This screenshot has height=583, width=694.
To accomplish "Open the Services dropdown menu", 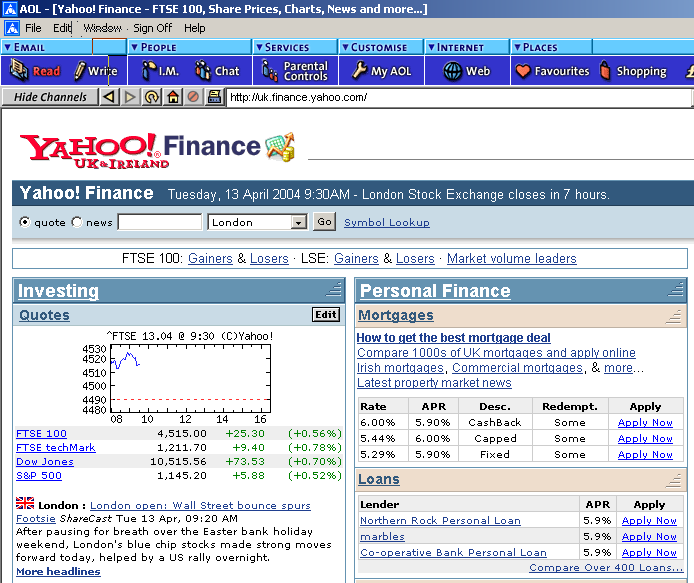I will click(258, 47).
